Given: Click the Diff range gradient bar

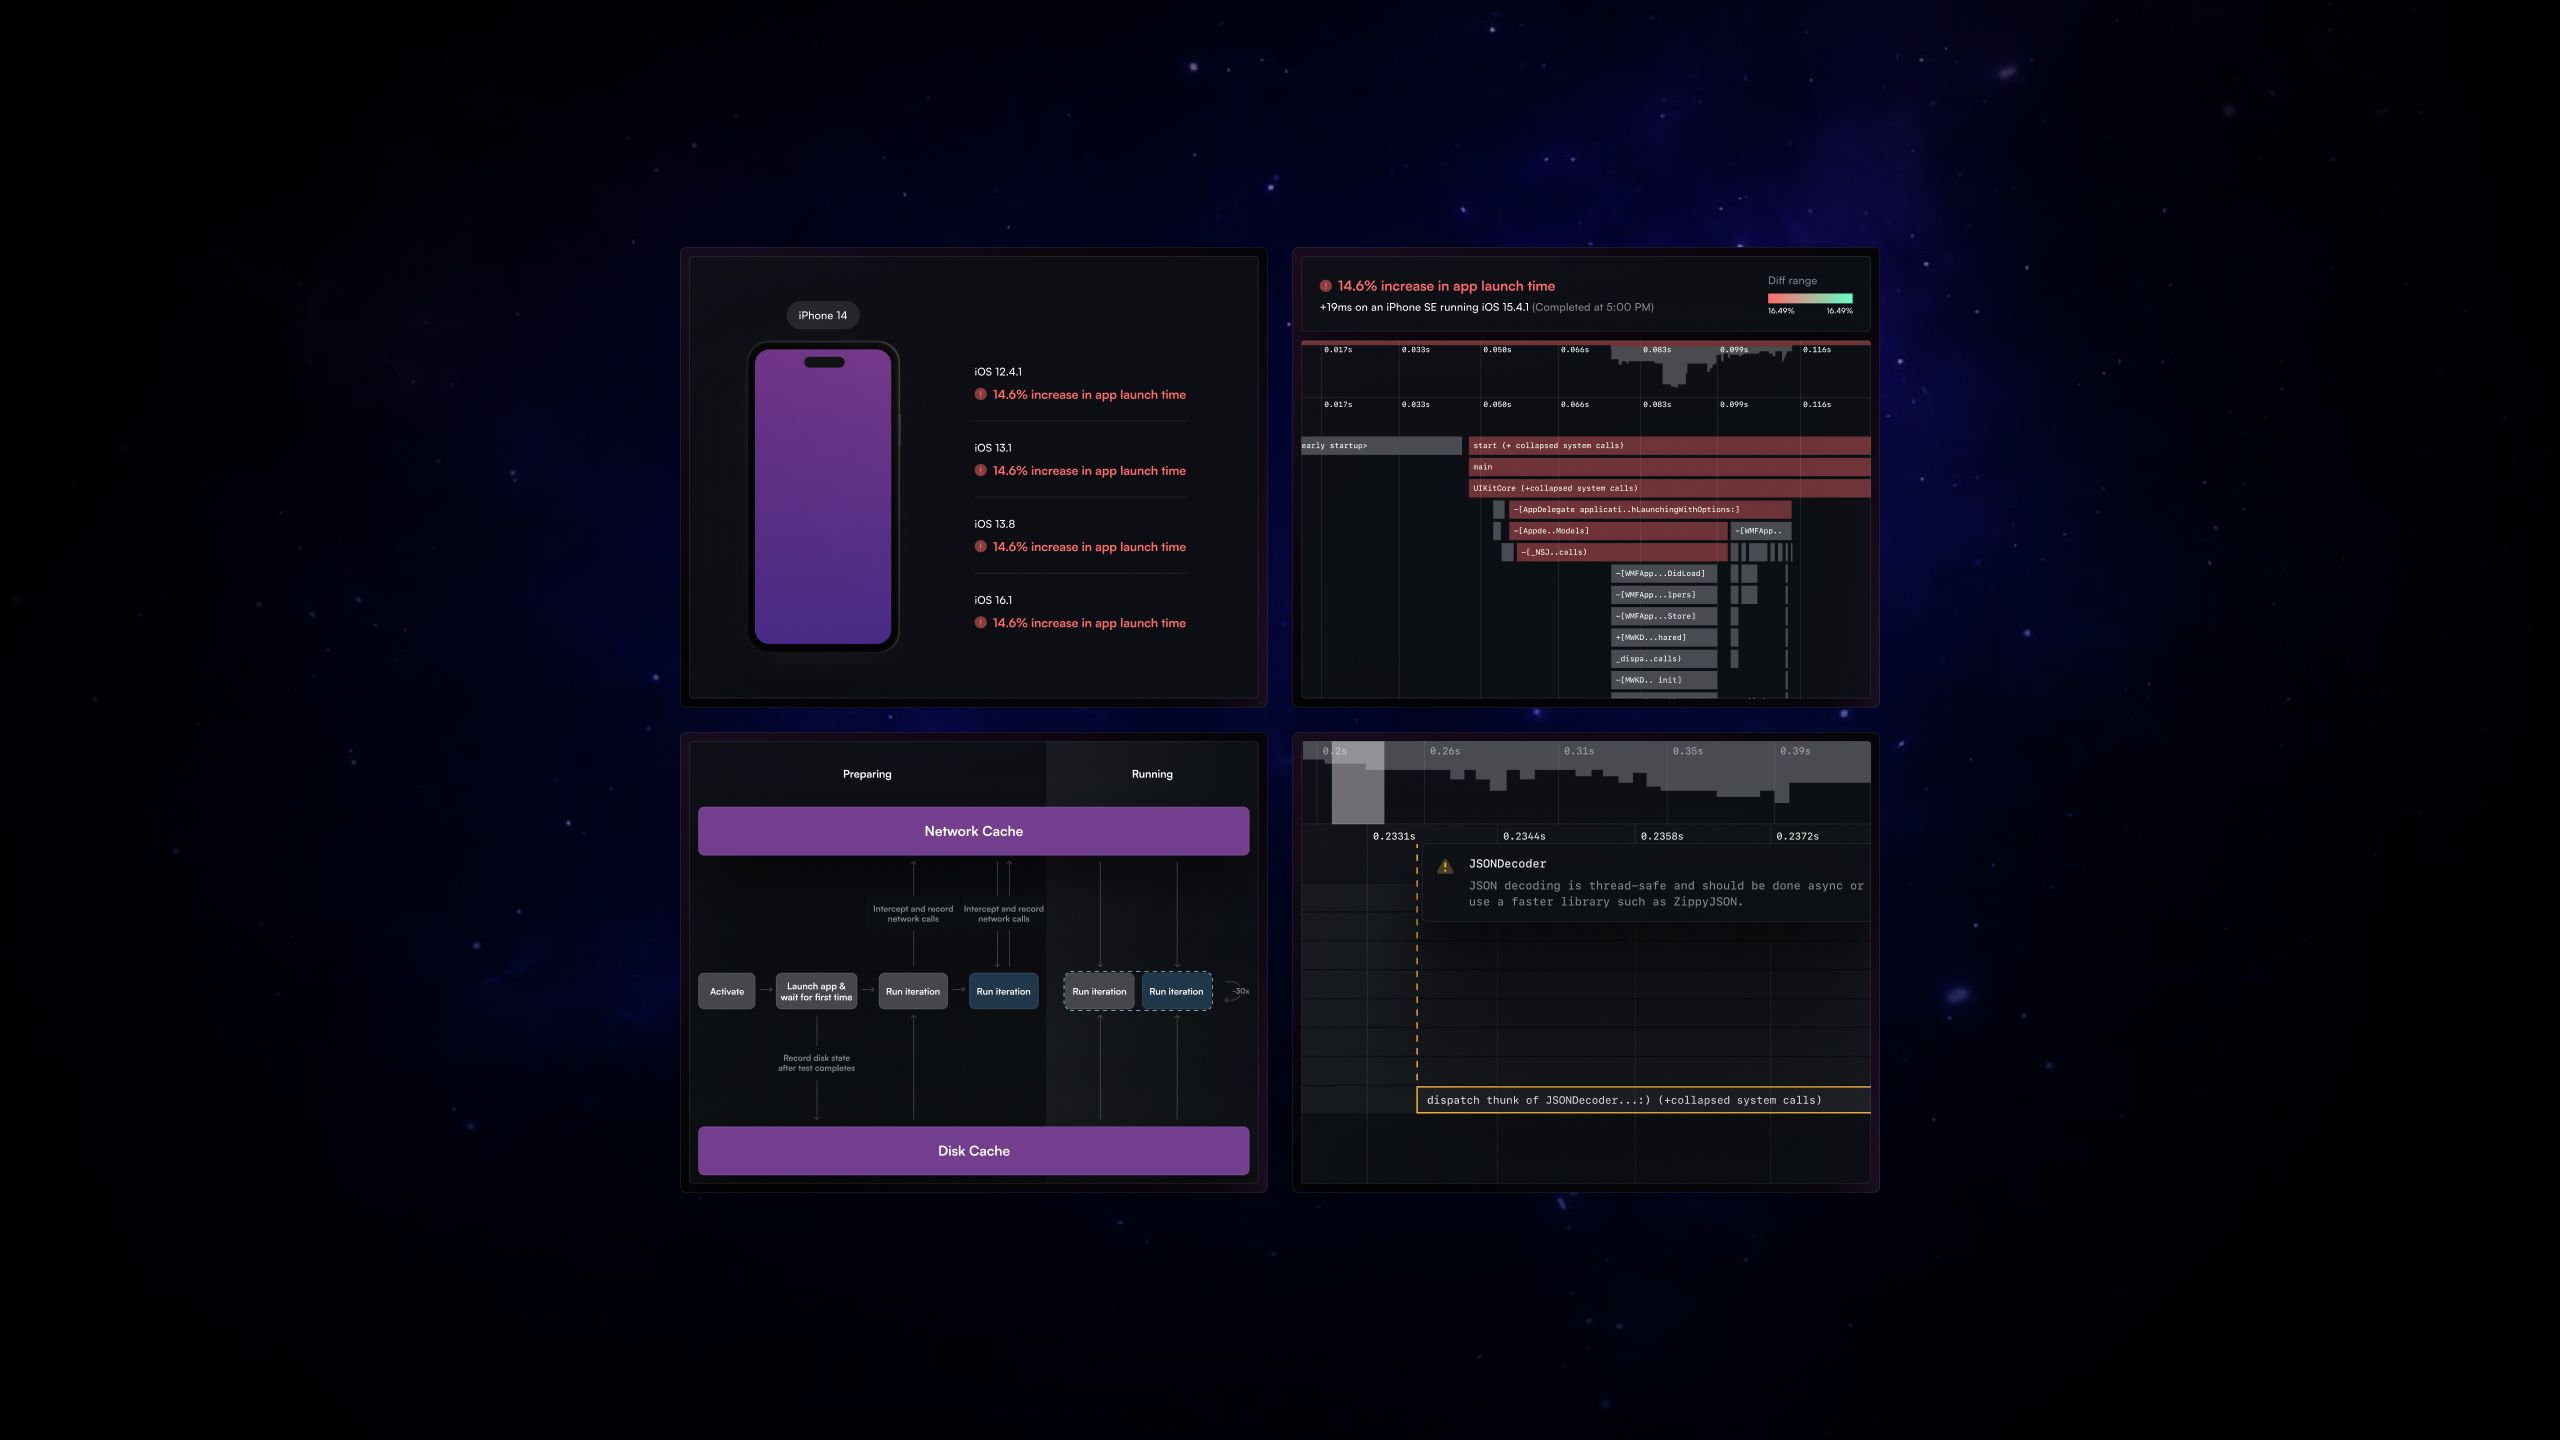Looking at the screenshot, I should point(1809,298).
